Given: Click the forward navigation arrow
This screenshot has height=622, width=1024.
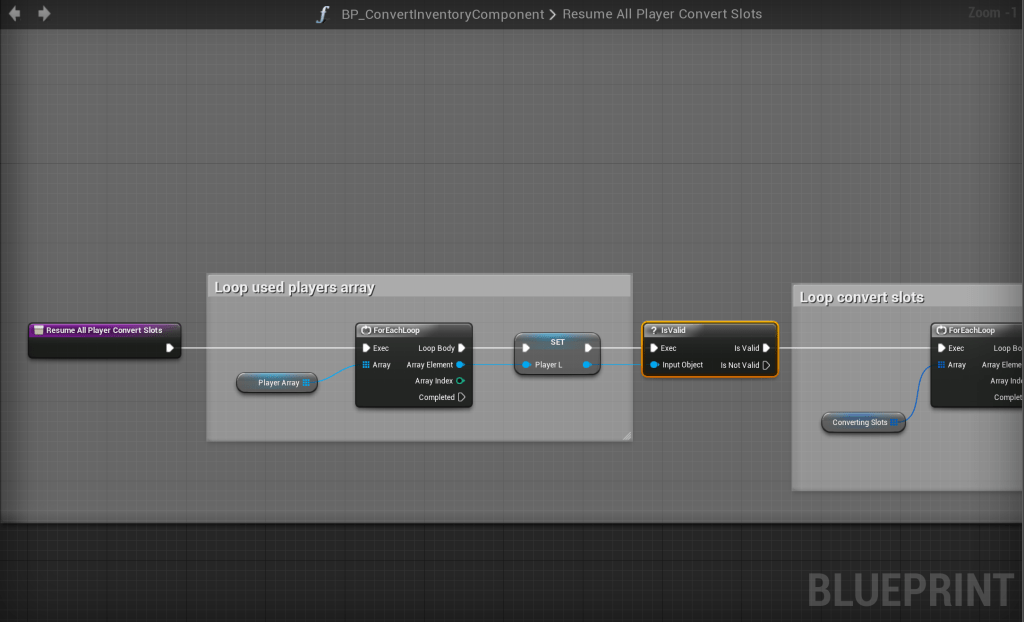Looking at the screenshot, I should pos(44,14).
